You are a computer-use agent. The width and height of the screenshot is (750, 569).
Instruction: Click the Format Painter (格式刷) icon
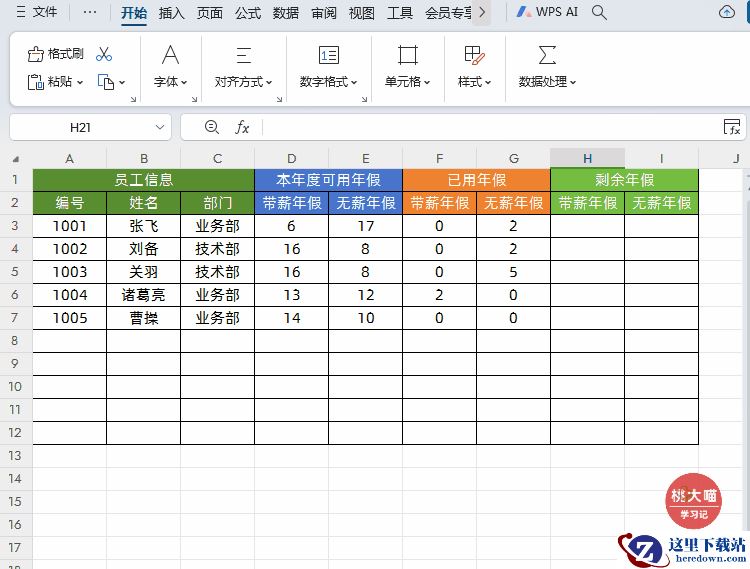36,54
